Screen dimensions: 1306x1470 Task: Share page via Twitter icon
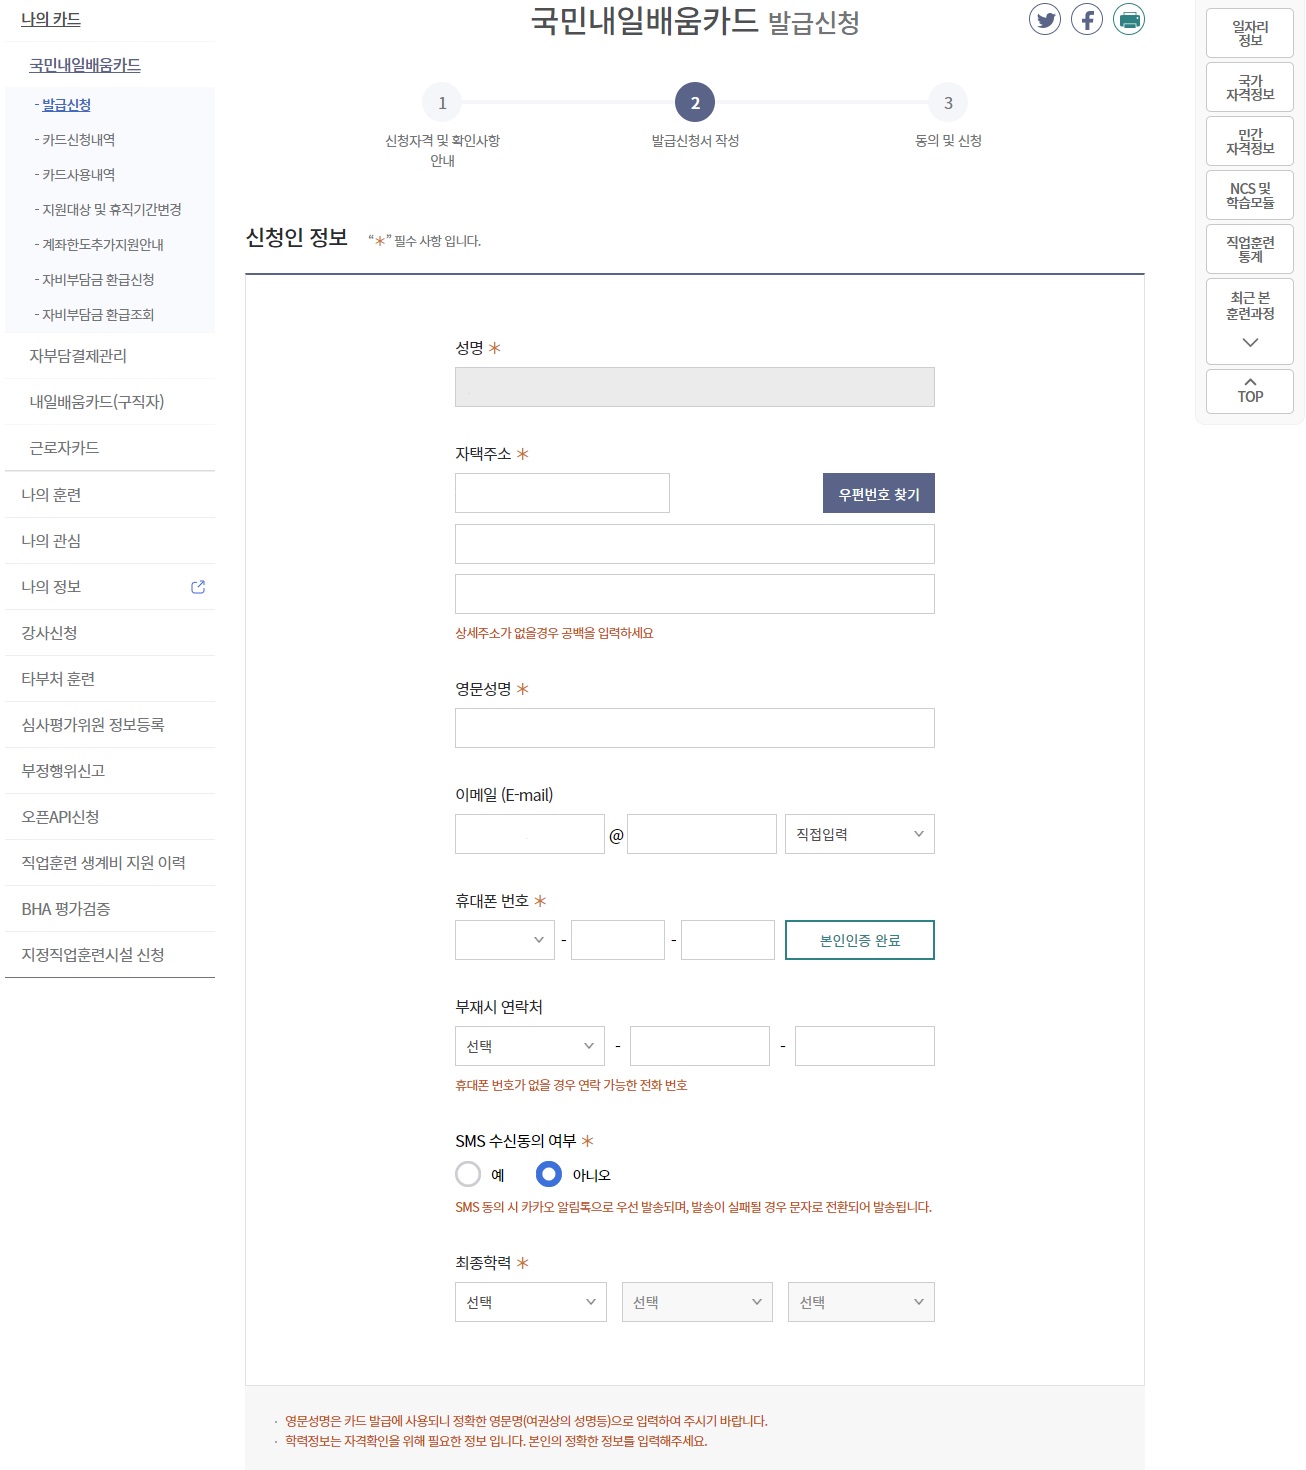1045,19
